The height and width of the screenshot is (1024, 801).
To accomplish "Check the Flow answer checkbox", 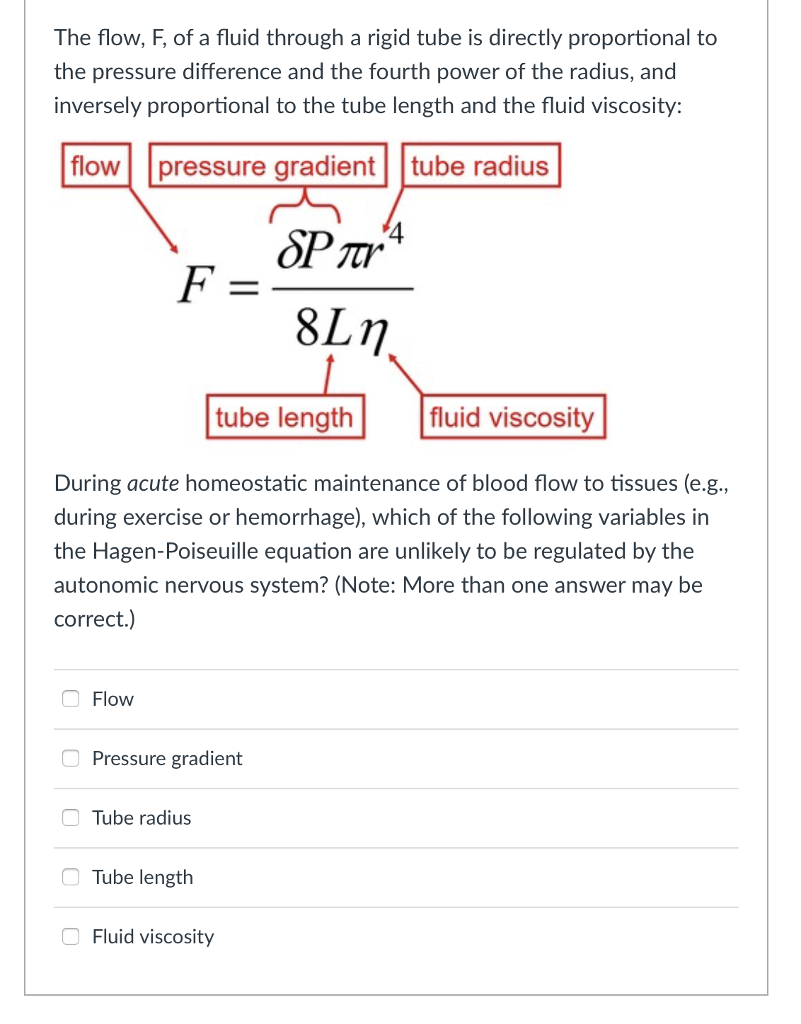I will pos(70,698).
